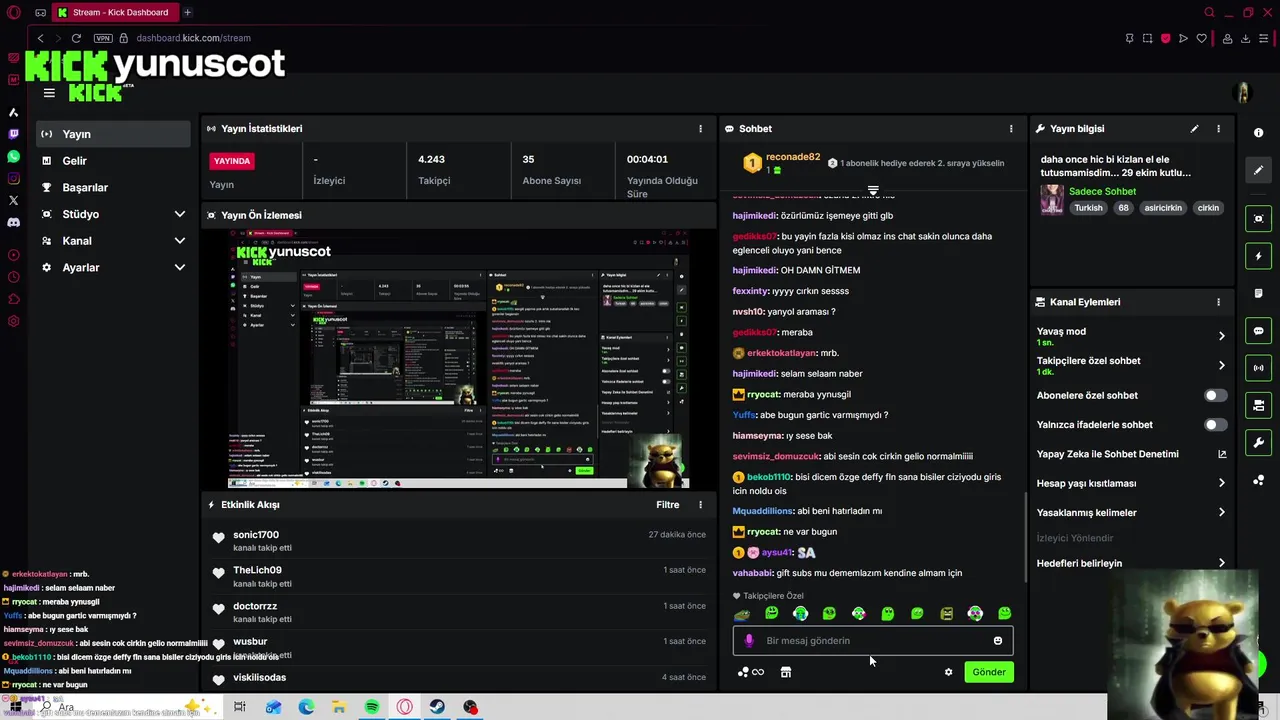Click username reconade82 in gift leaderboard

(793, 157)
